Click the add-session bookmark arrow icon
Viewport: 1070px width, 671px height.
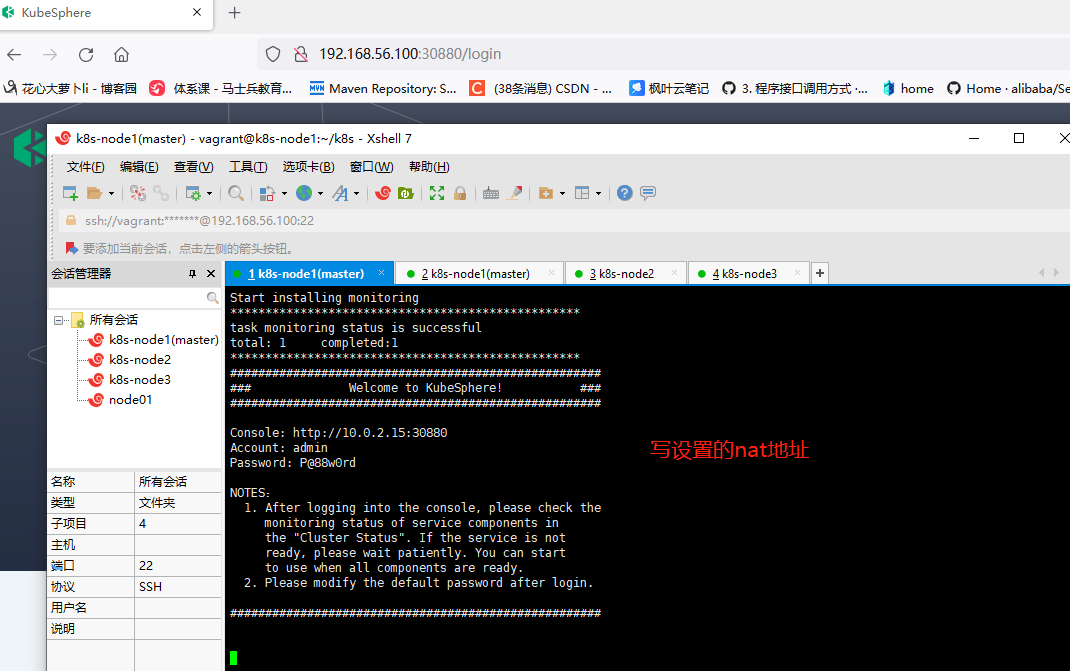pos(72,248)
